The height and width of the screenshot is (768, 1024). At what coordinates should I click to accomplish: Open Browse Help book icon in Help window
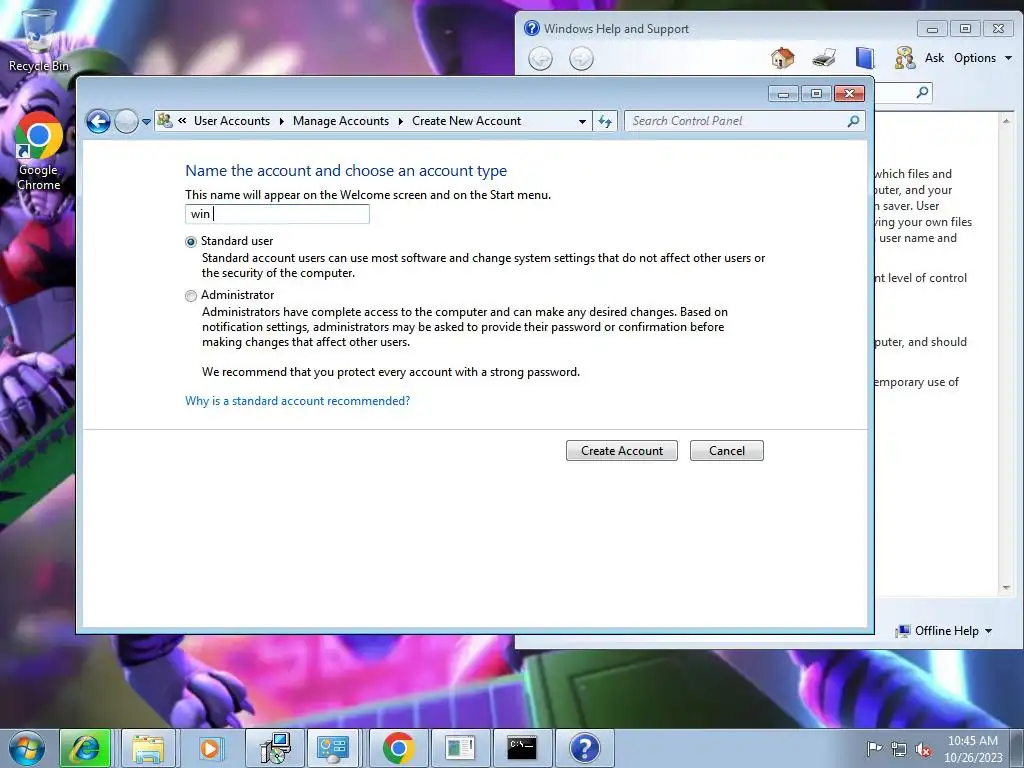(865, 58)
